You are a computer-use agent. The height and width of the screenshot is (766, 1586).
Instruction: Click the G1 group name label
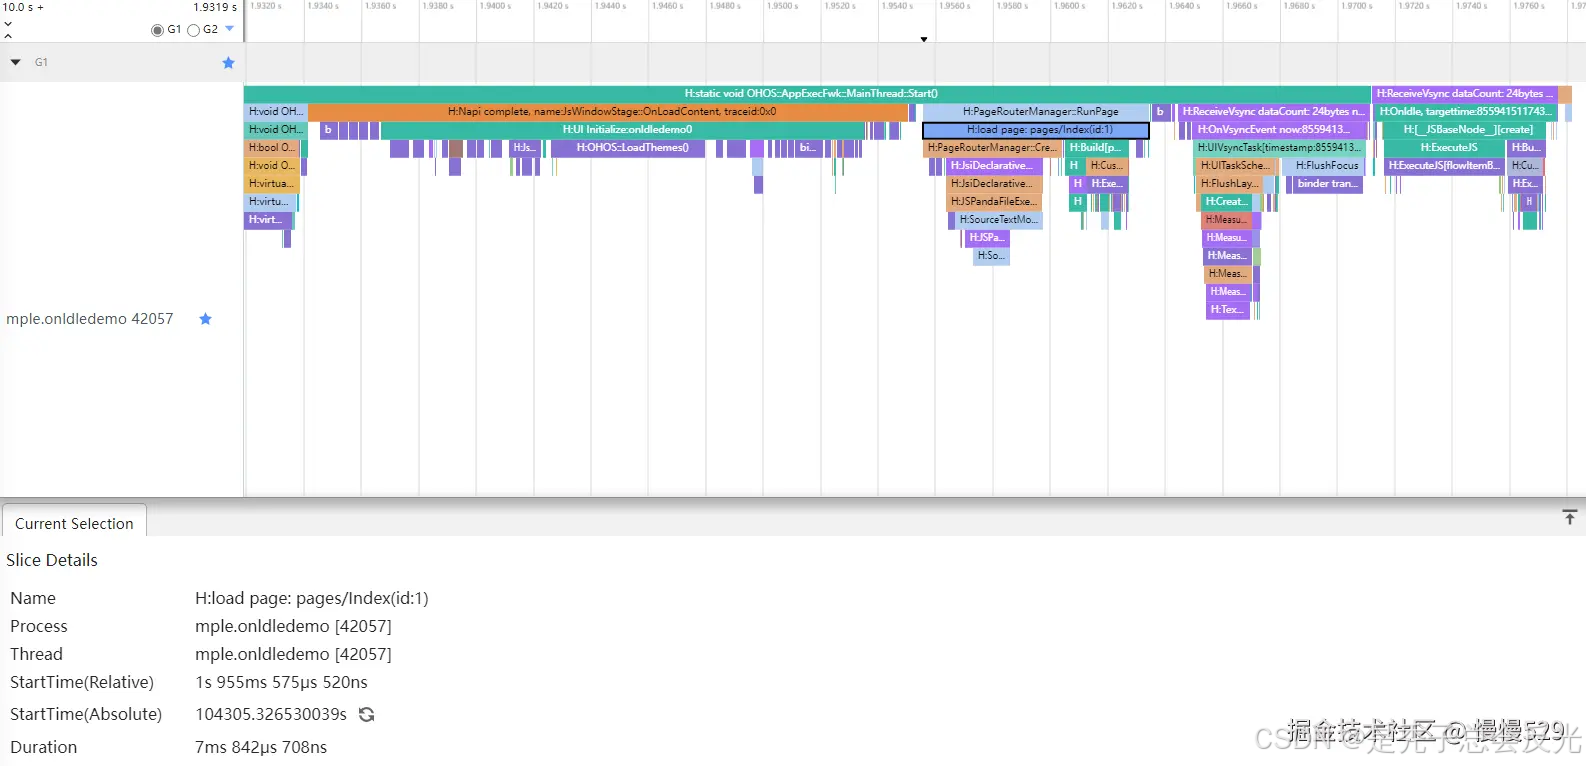(x=41, y=62)
